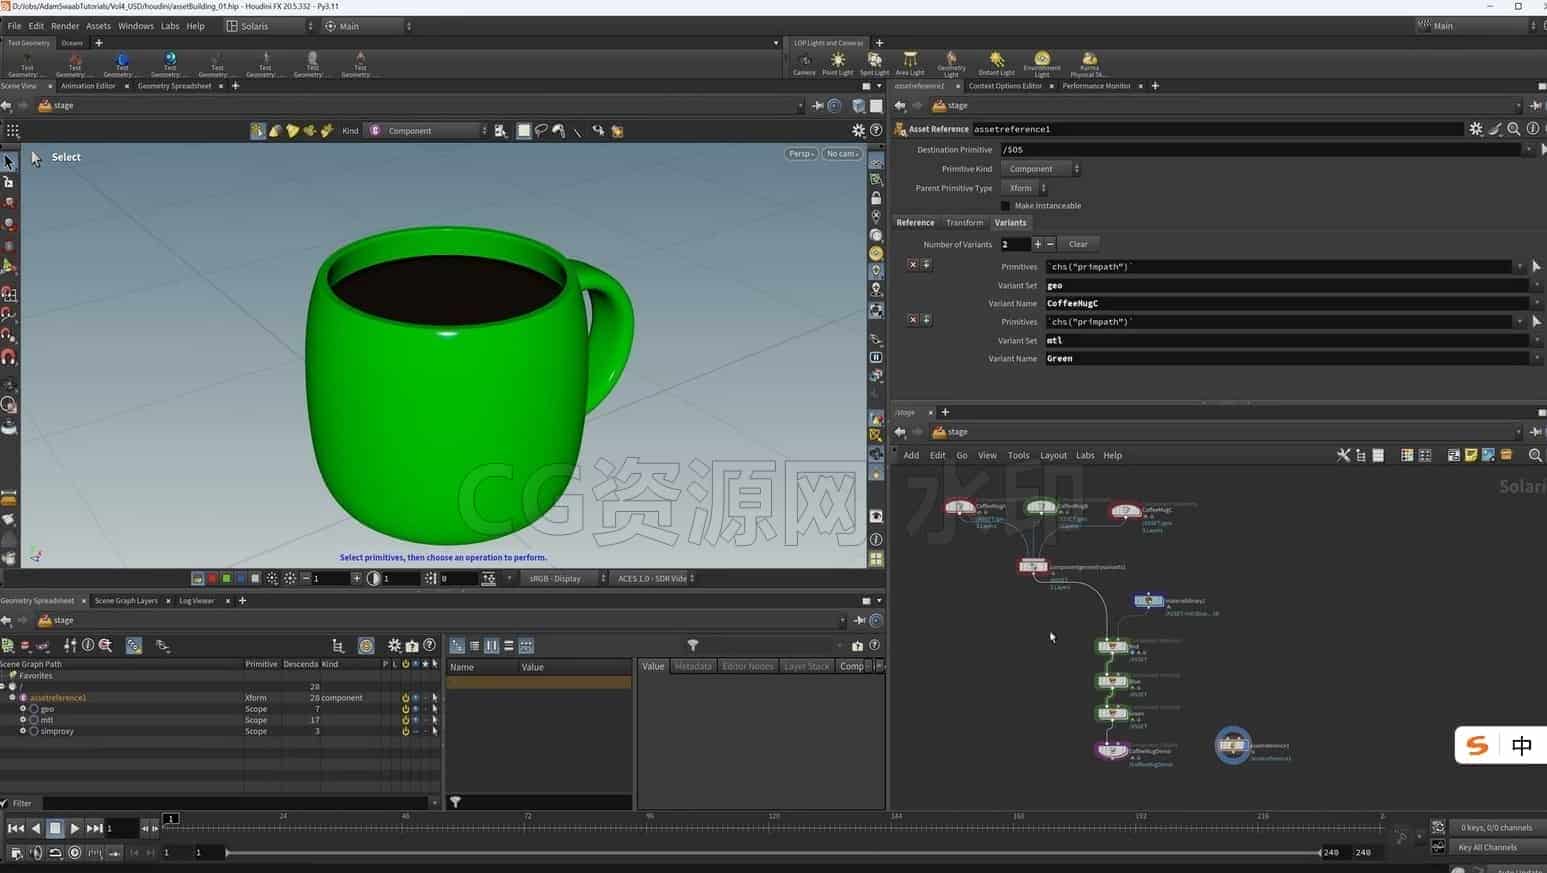Open the Primitive Kind dropdown
1547x873 pixels.
coord(1041,169)
